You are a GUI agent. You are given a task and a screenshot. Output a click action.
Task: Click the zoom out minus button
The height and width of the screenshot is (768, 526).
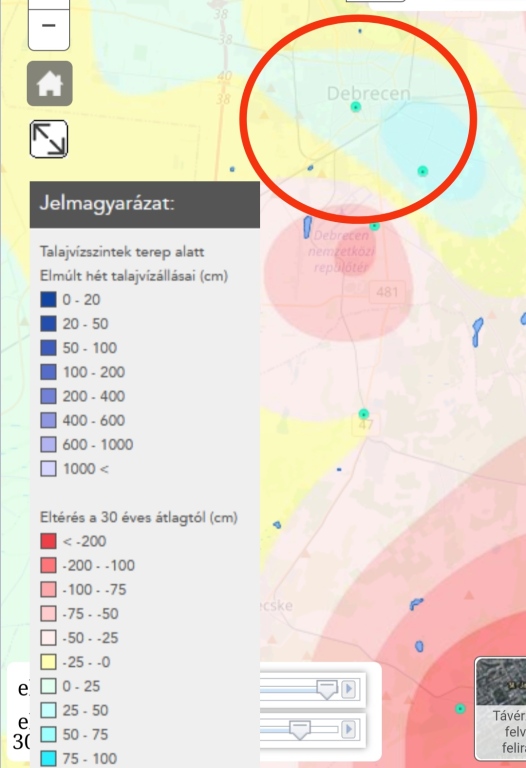[x=48, y=27]
